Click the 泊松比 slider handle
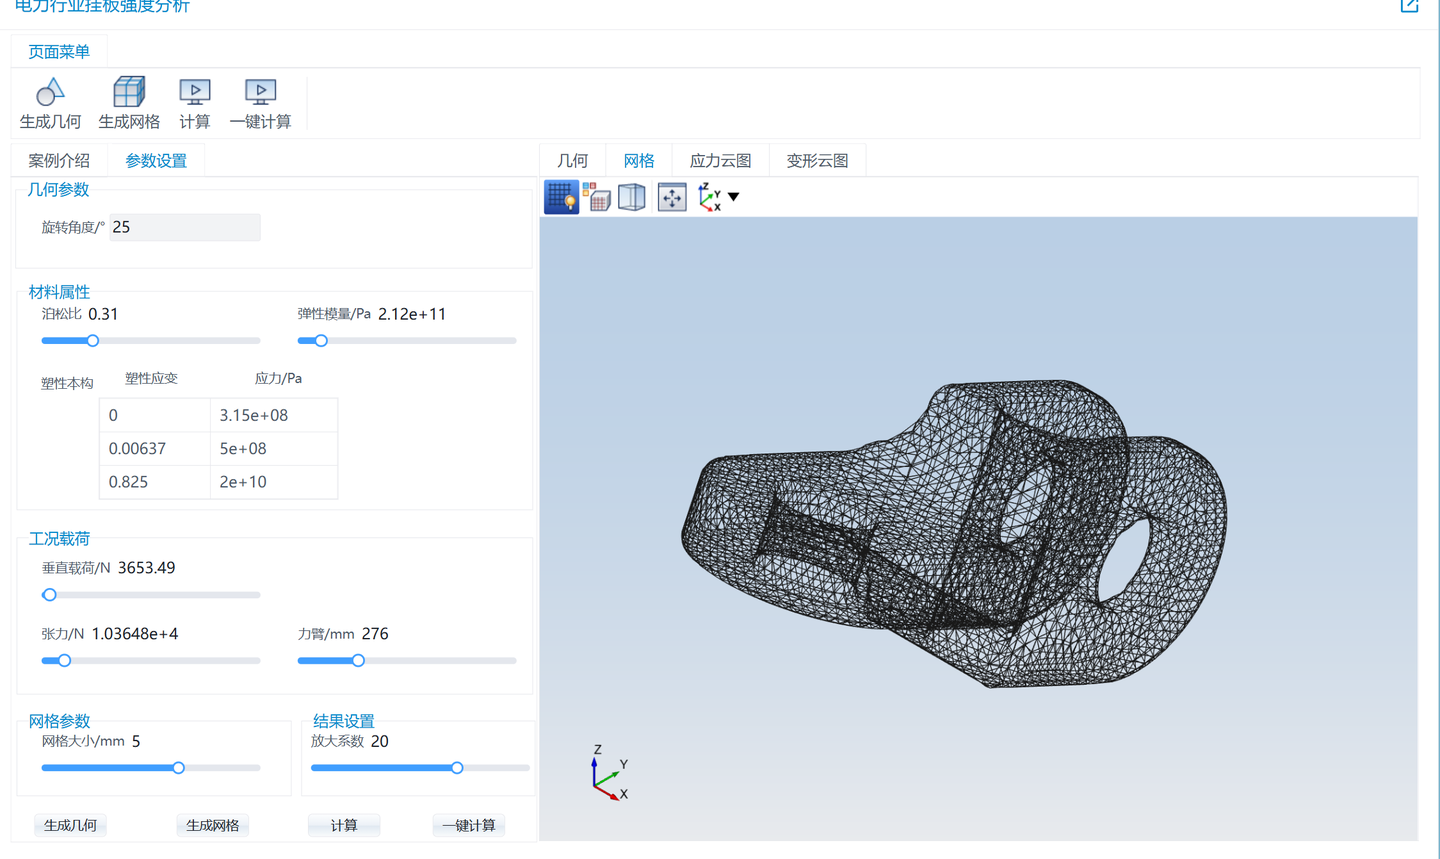 pos(93,341)
